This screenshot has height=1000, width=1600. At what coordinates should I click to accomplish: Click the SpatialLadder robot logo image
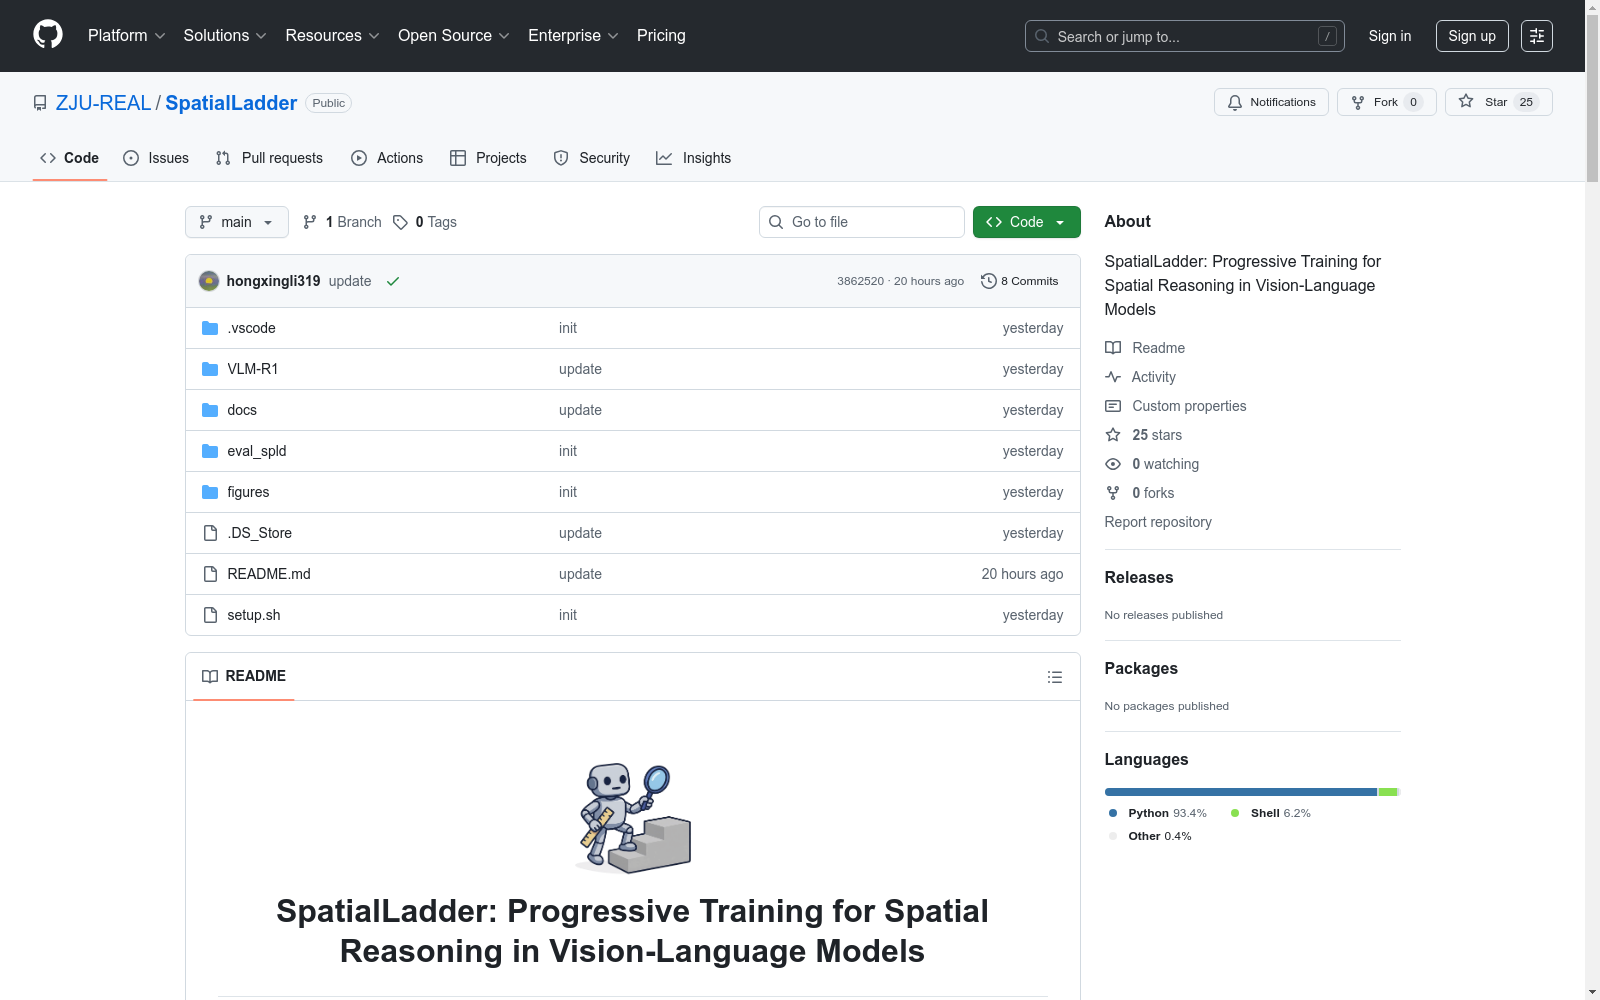[x=633, y=818]
